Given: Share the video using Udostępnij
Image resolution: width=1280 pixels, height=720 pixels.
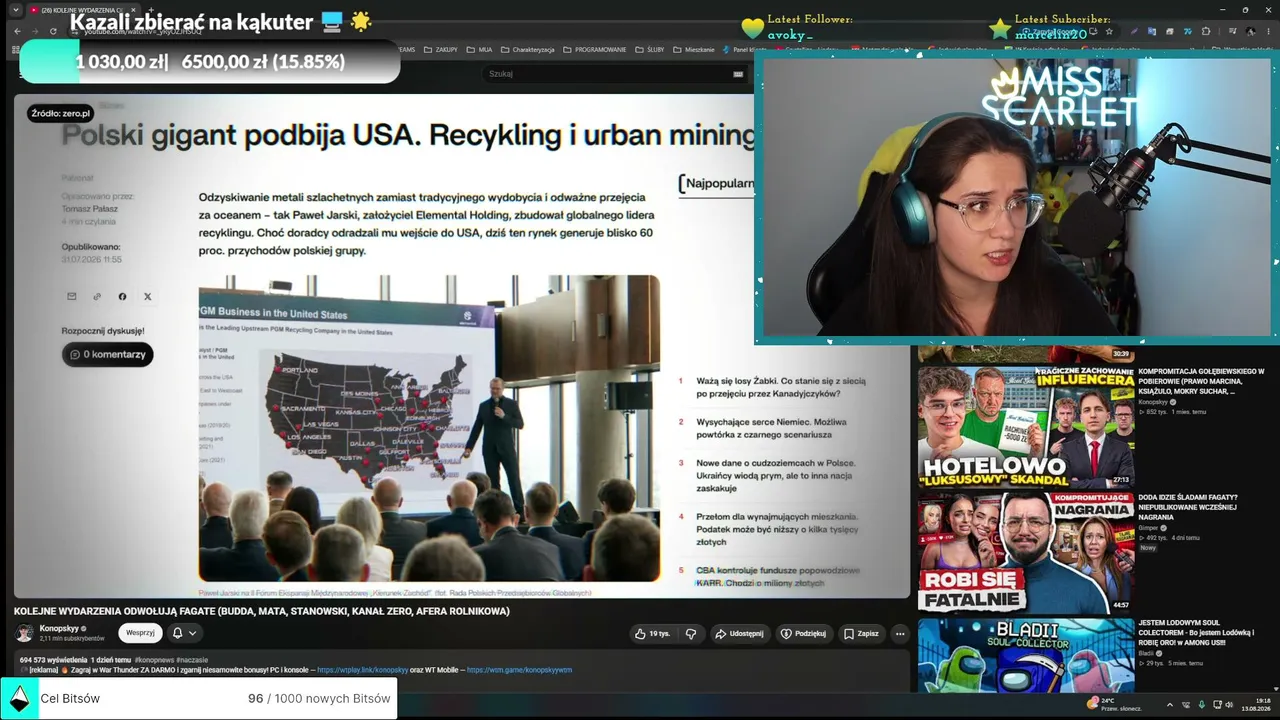Looking at the screenshot, I should 739,633.
